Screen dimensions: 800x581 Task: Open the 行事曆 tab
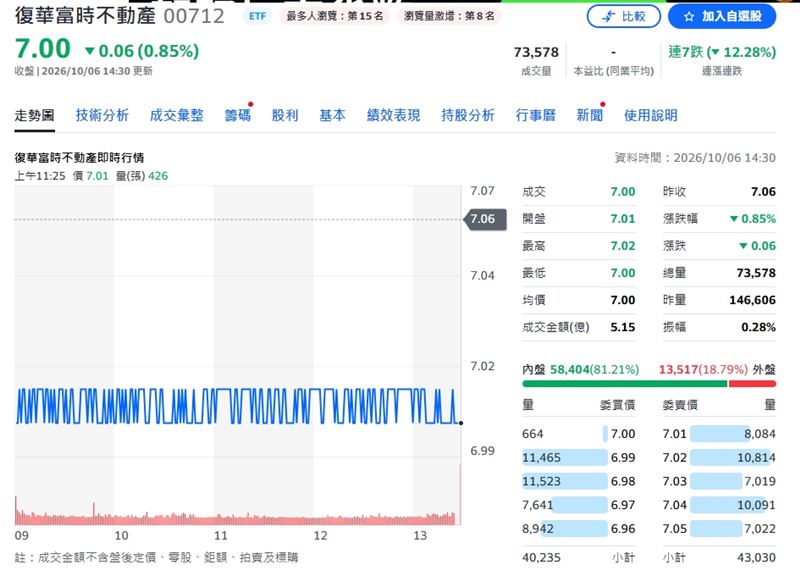point(535,116)
